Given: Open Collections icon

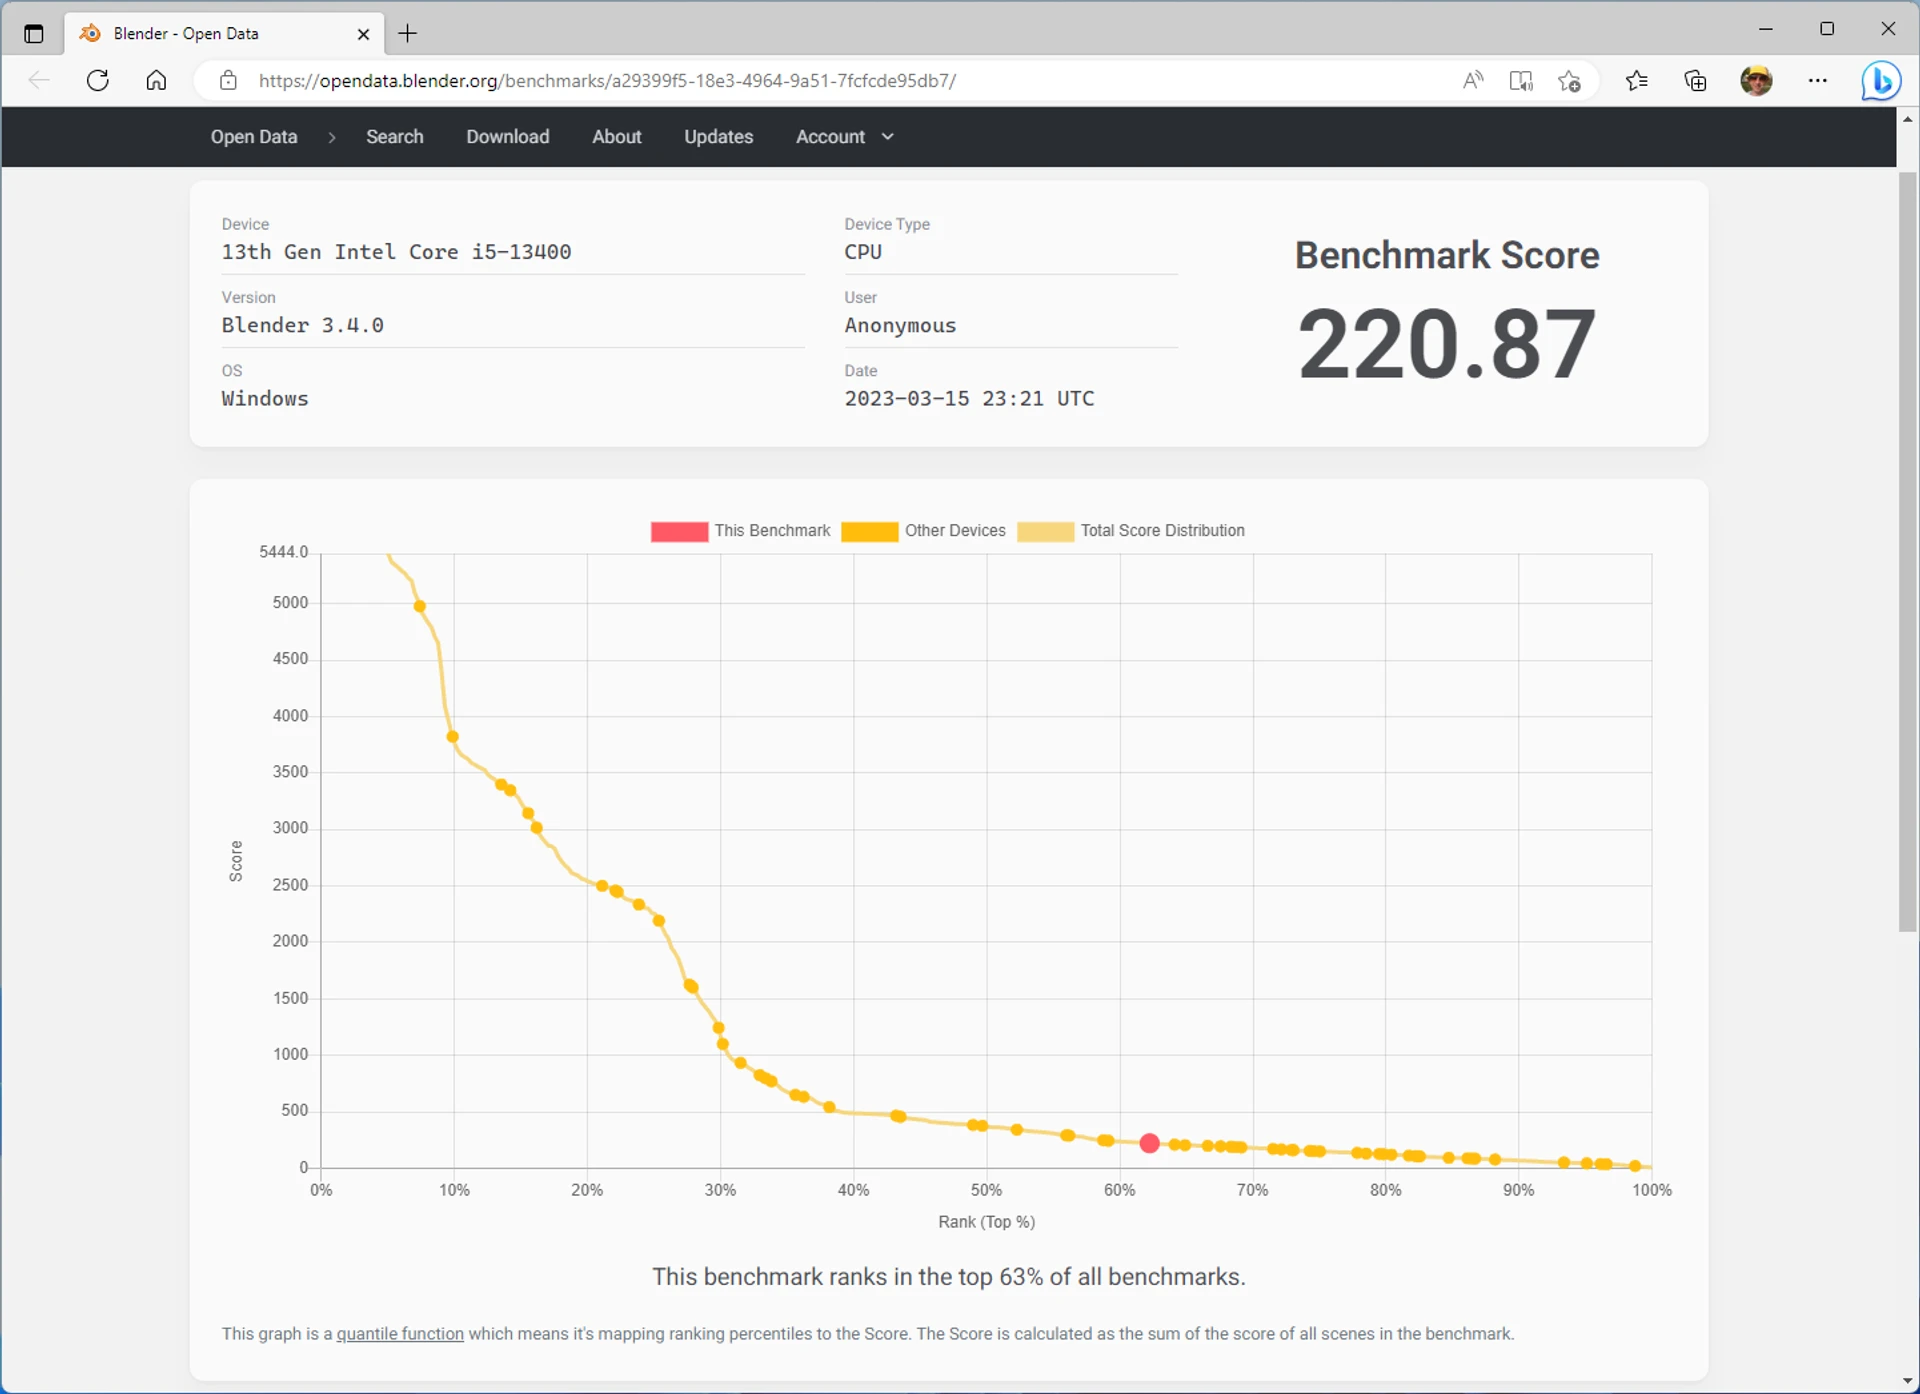Looking at the screenshot, I should 1696,81.
